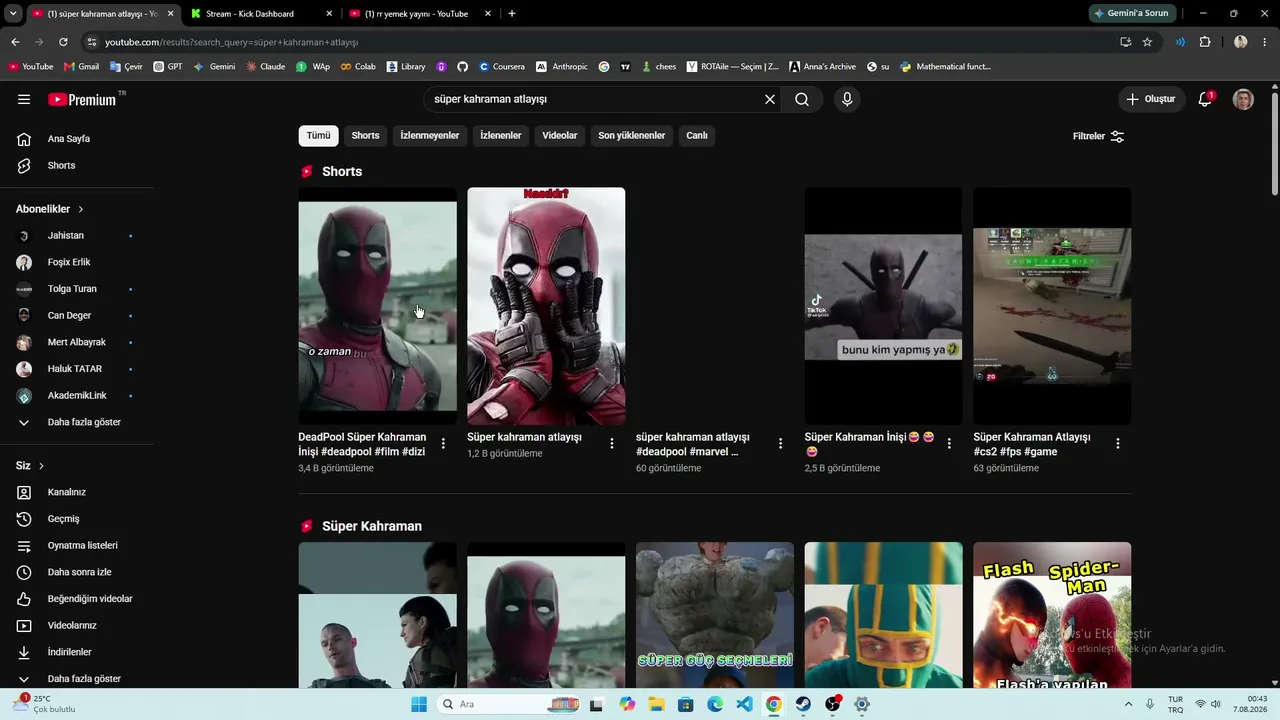Screen dimensions: 1280x720
Task: Open the GitHub bookmark icon
Action: coord(462,67)
